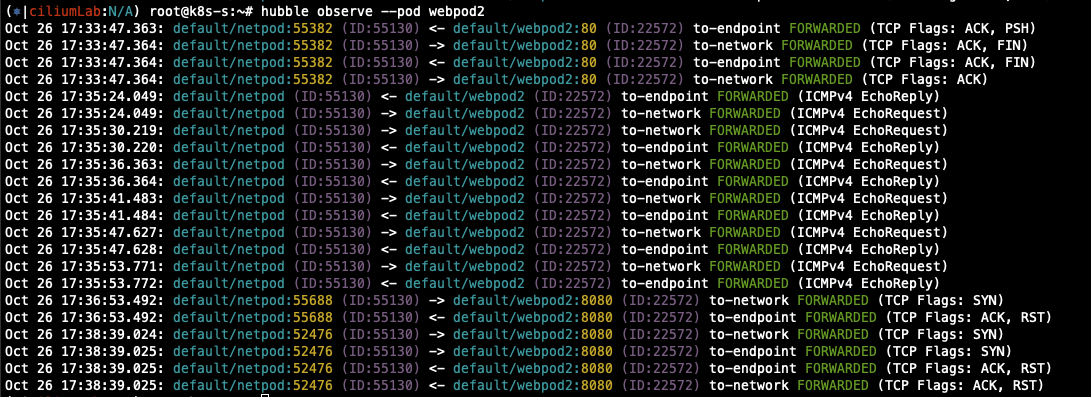Click the 'hubble observe --pod webpod2' command text
This screenshot has height=397, width=1091.
click(x=373, y=12)
